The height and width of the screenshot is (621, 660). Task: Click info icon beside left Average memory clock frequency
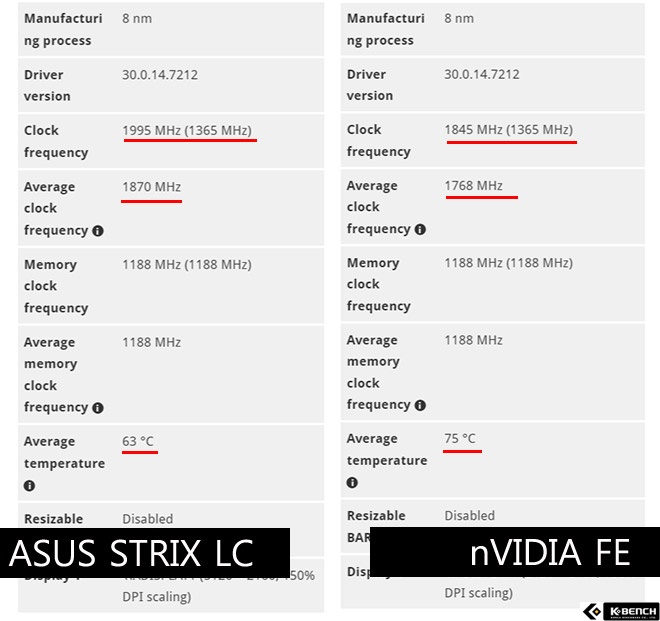[98, 408]
